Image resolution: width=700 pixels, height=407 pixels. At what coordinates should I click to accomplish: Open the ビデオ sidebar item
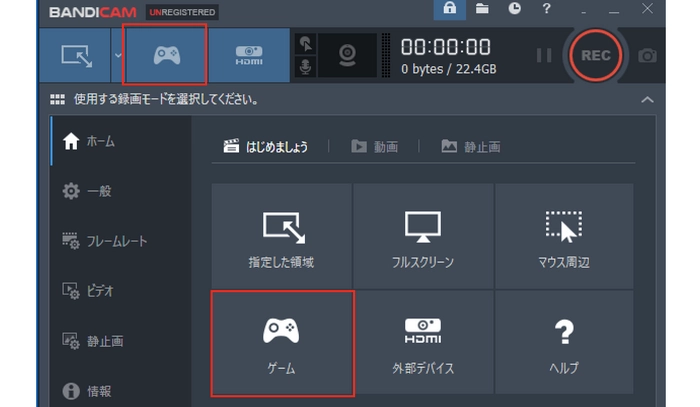(121, 291)
